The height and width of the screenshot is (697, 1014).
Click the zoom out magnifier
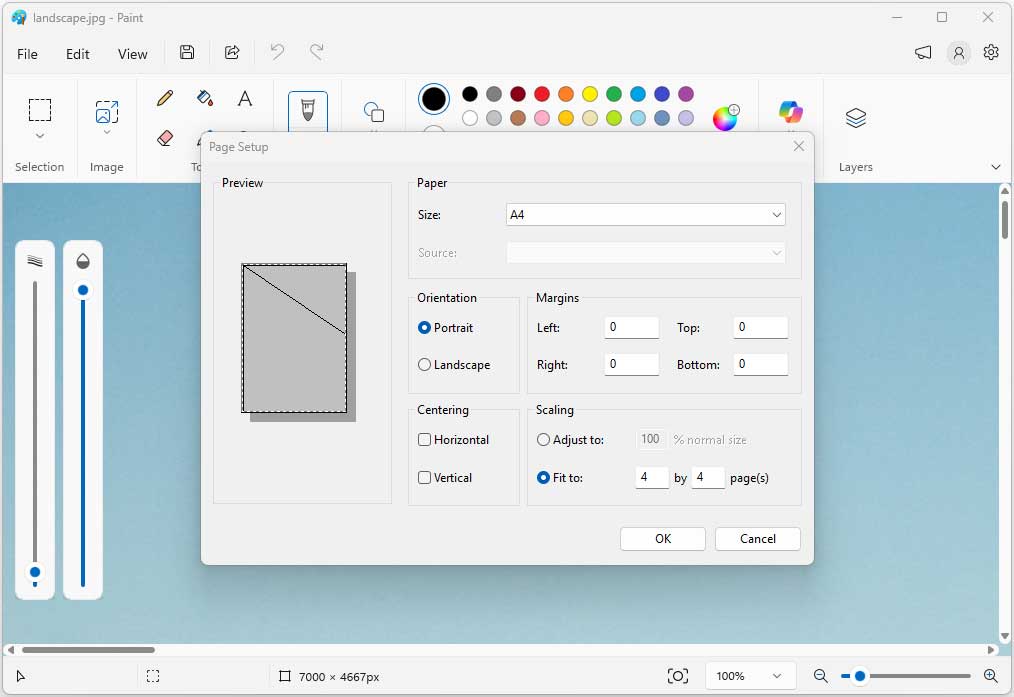821,676
